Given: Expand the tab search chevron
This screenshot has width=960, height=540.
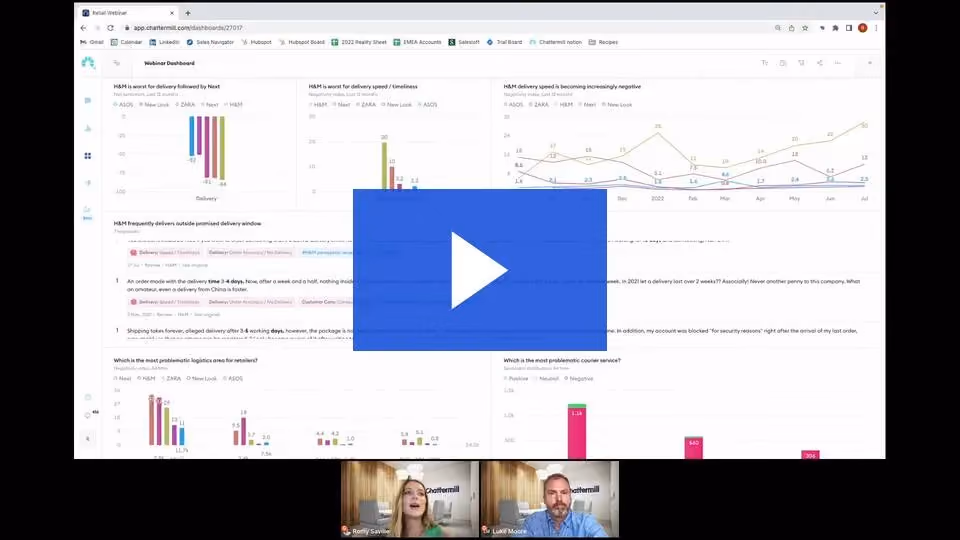Looking at the screenshot, I should (876, 12).
